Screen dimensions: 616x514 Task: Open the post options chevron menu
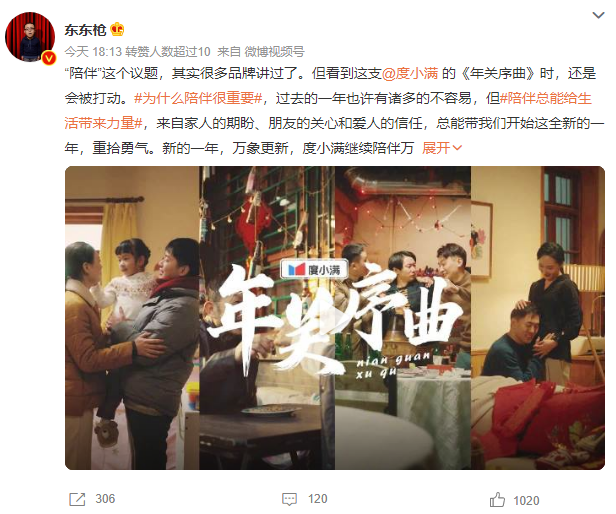point(598,15)
